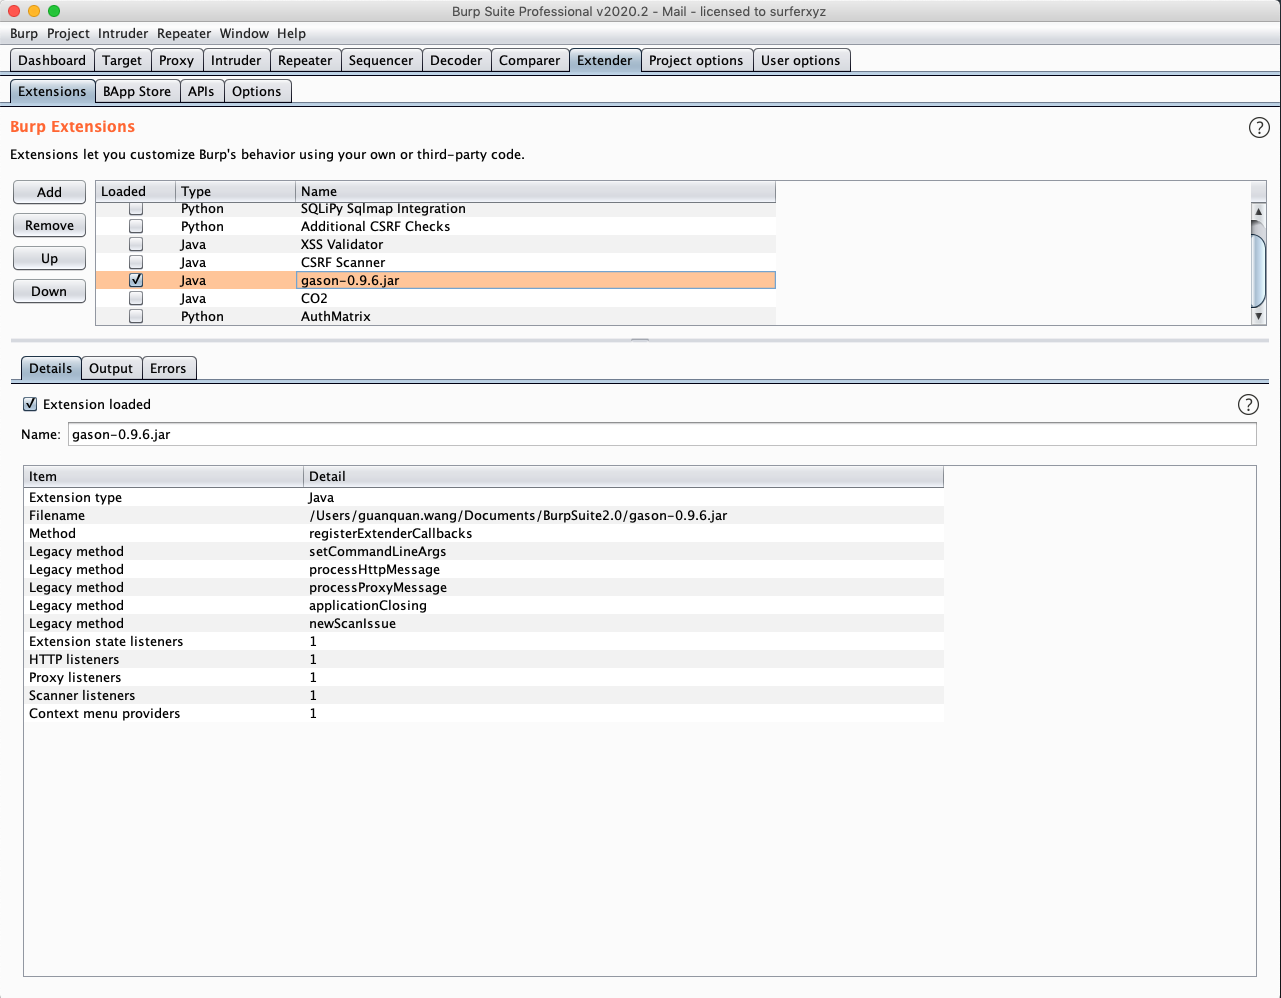Open the Project menu
1281x998 pixels.
point(68,34)
